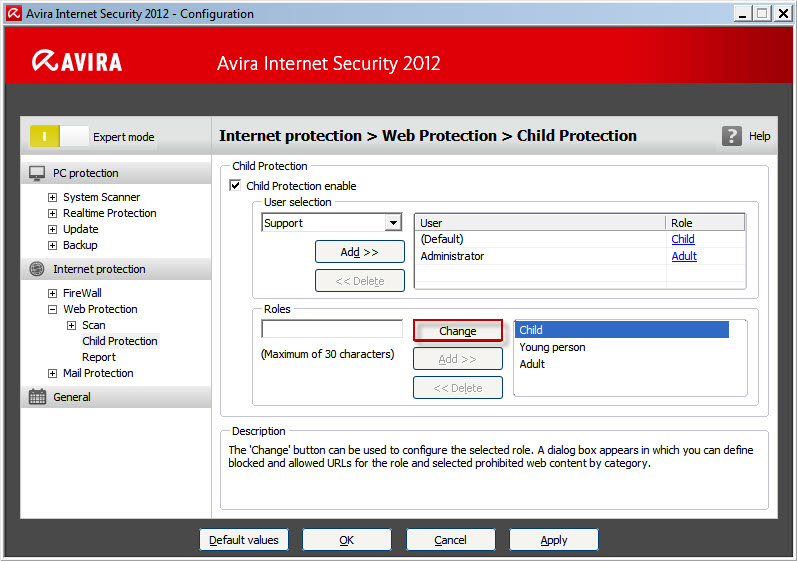Focus the role name input field
Viewport: 797px width, 561px height.
coord(332,329)
